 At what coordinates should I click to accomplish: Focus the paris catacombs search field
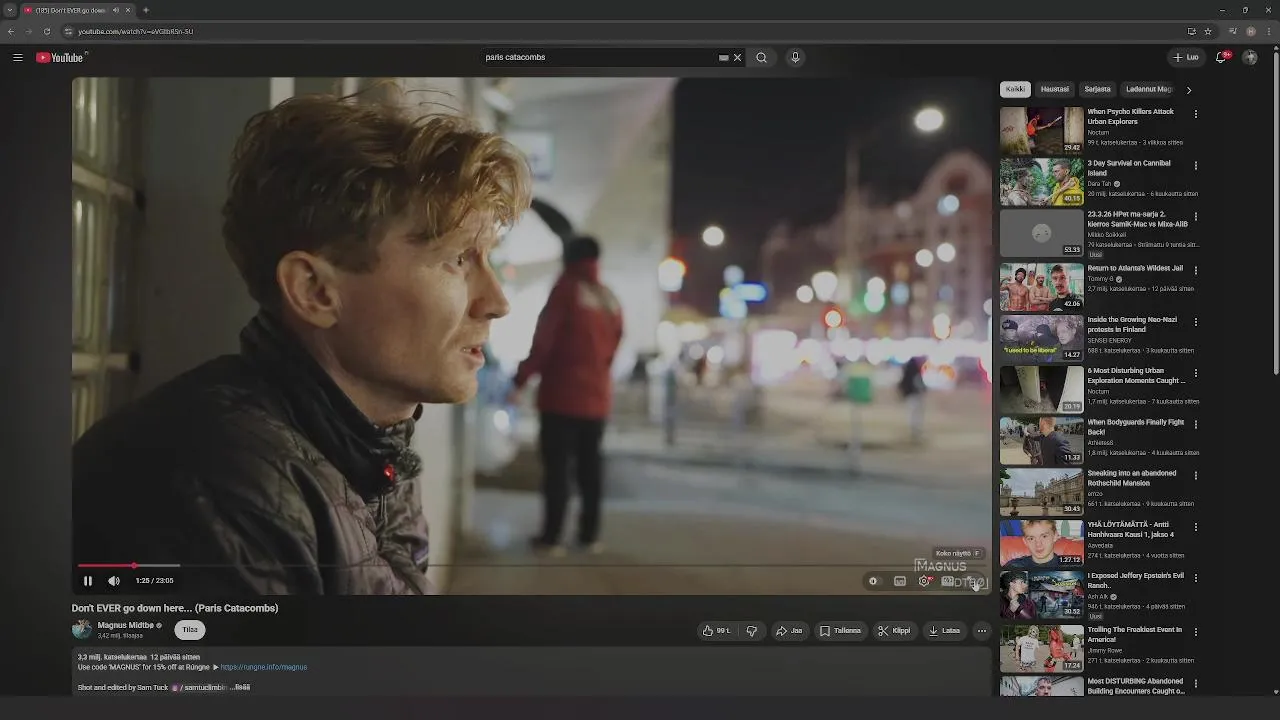[600, 58]
